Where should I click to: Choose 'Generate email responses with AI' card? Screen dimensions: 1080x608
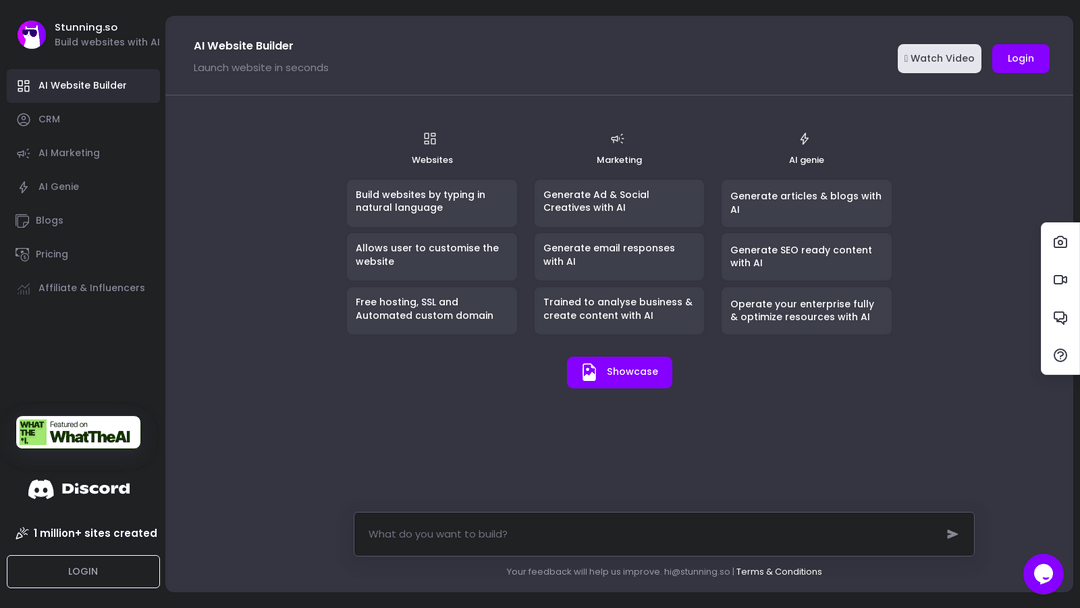tap(619, 256)
